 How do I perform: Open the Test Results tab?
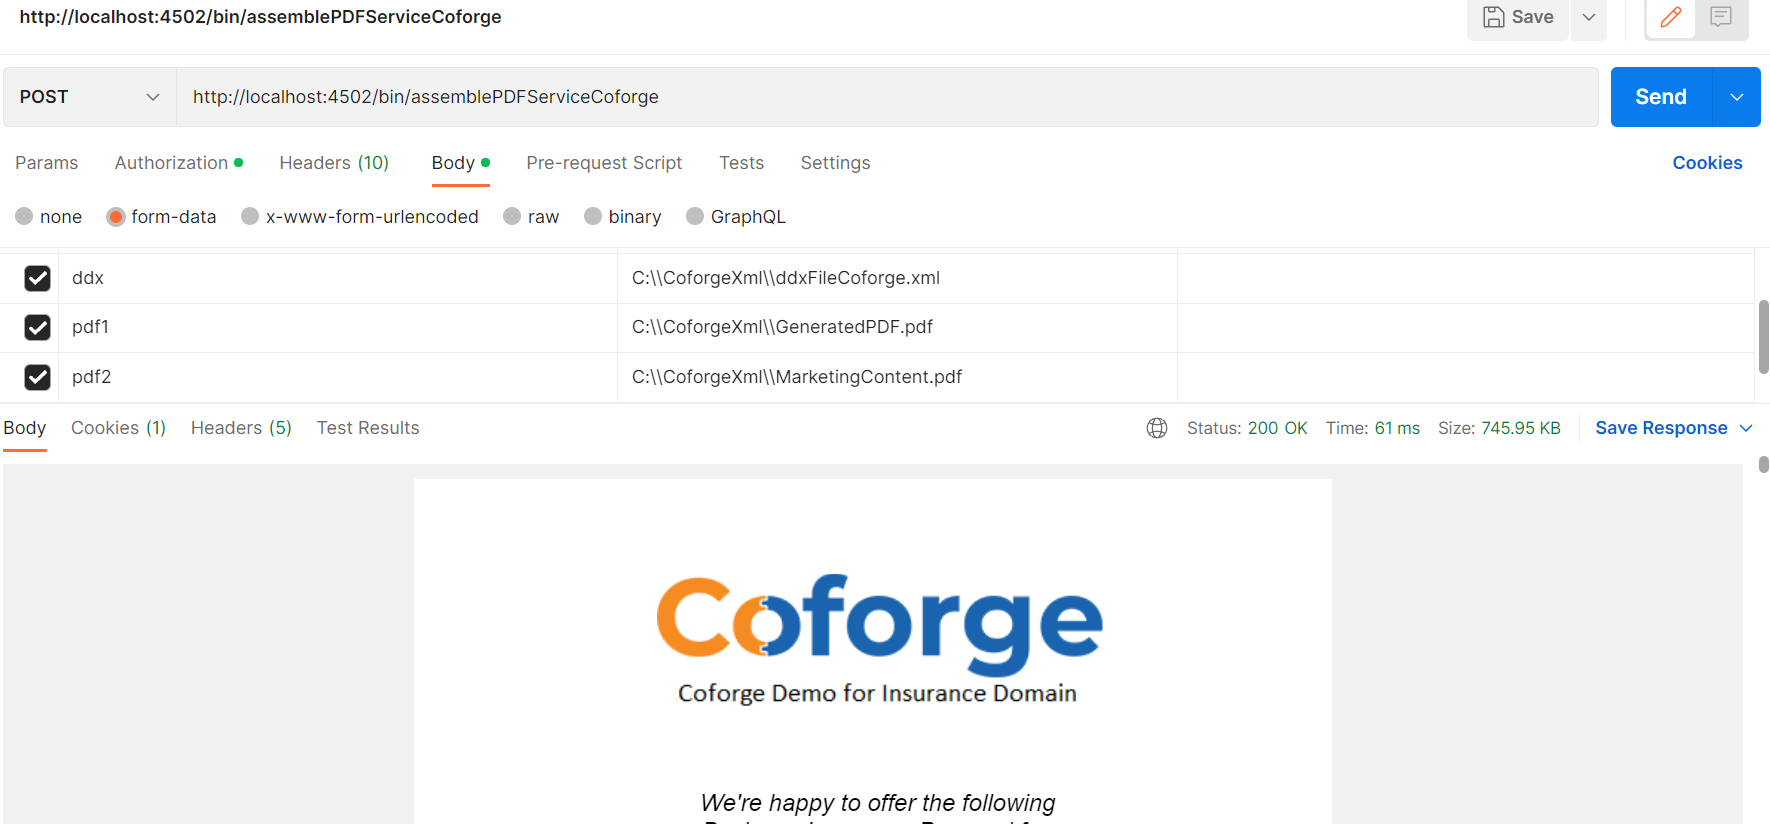click(368, 428)
